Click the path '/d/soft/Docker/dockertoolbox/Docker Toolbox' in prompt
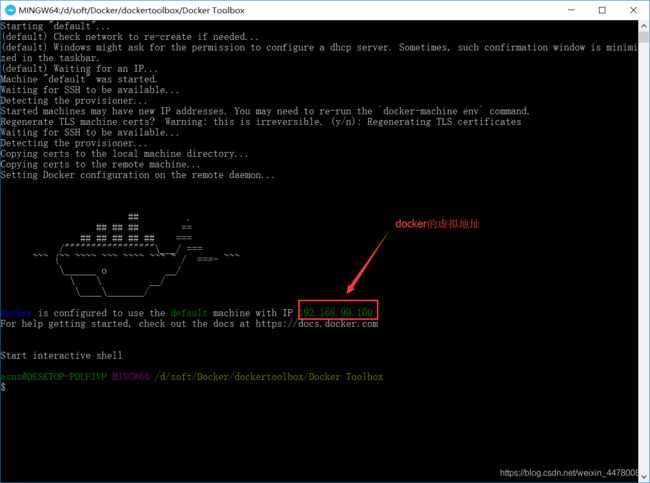 point(269,376)
